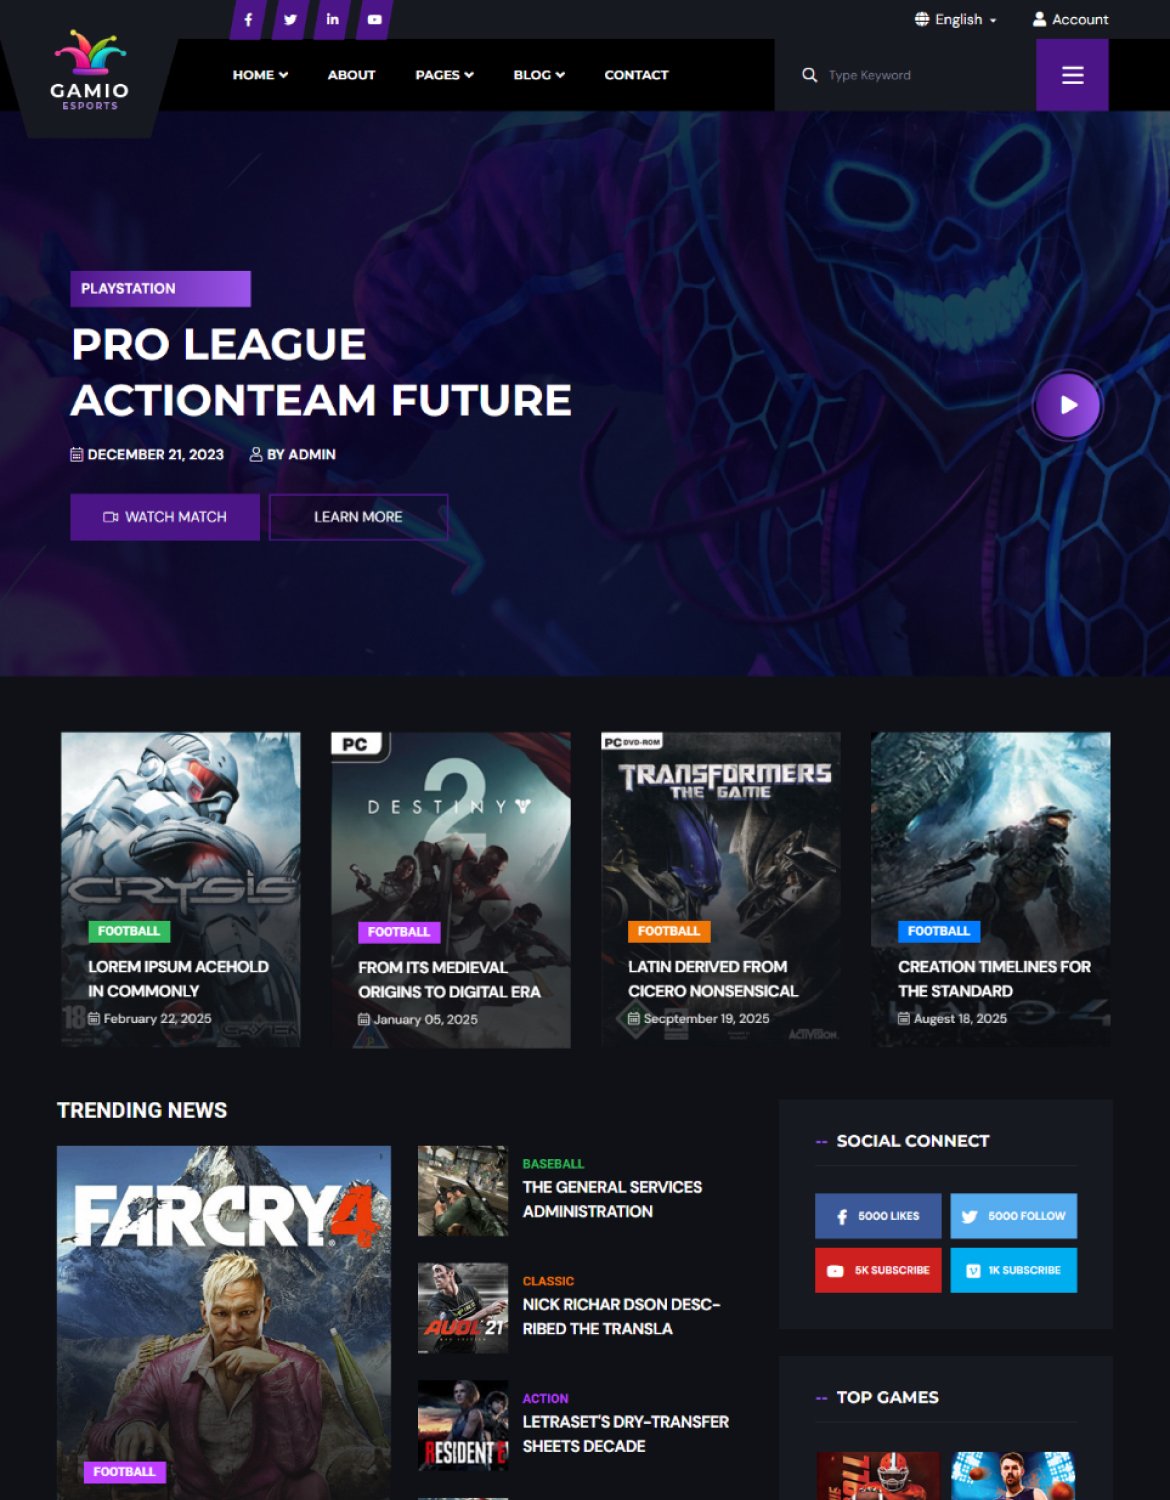Open the Blog menu dropdown
Screen dimensions: 1170x1500
pos(539,75)
